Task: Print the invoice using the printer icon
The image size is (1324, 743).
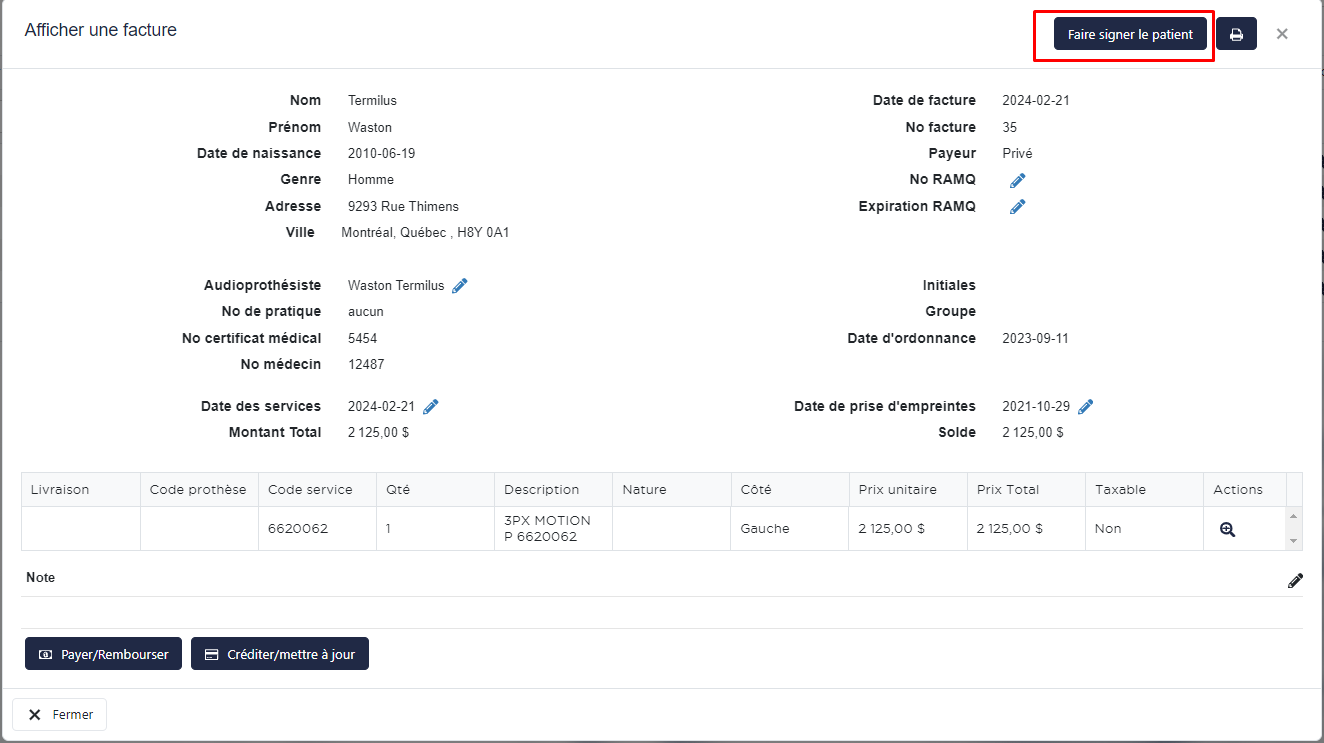Action: point(1236,35)
